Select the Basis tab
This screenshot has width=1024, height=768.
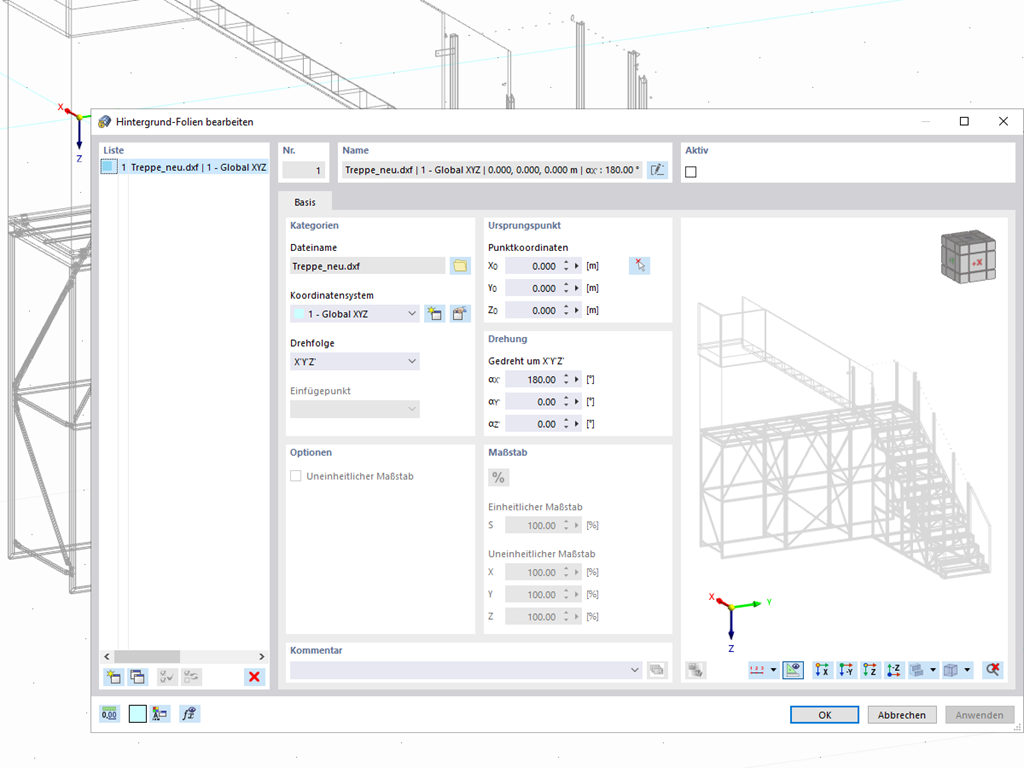click(x=305, y=202)
